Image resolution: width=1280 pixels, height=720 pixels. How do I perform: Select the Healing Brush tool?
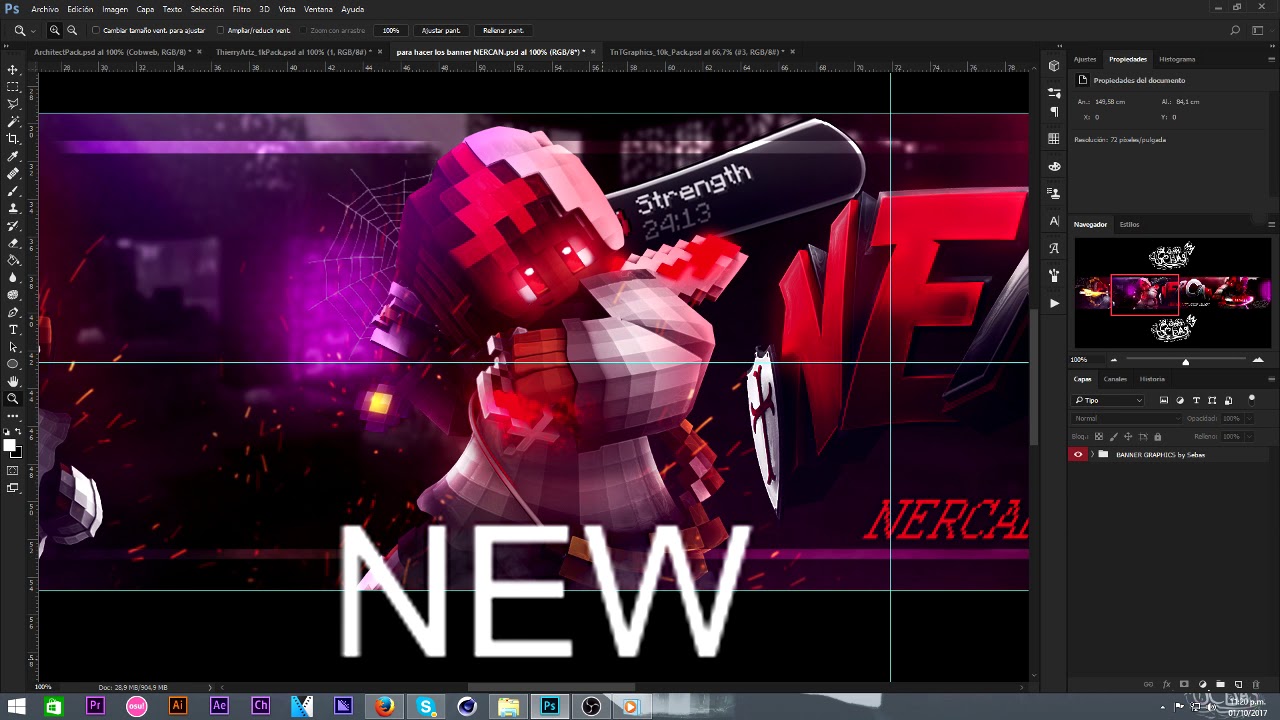coord(13,173)
